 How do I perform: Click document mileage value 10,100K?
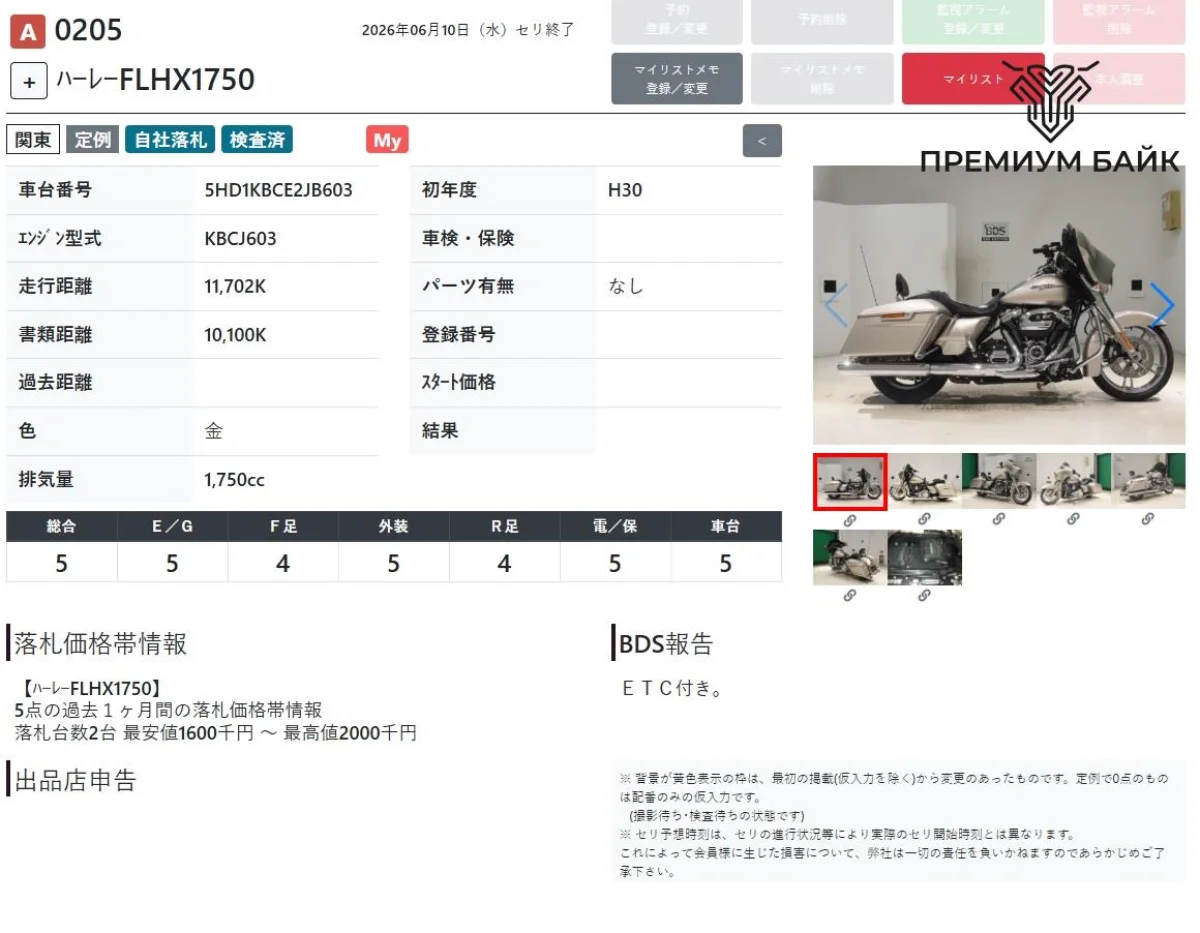click(x=235, y=335)
